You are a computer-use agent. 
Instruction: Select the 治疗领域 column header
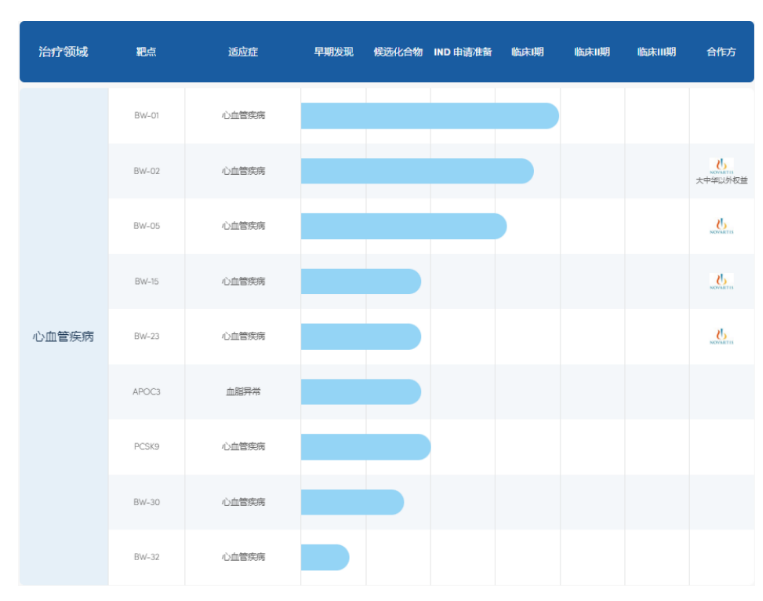(x=63, y=52)
